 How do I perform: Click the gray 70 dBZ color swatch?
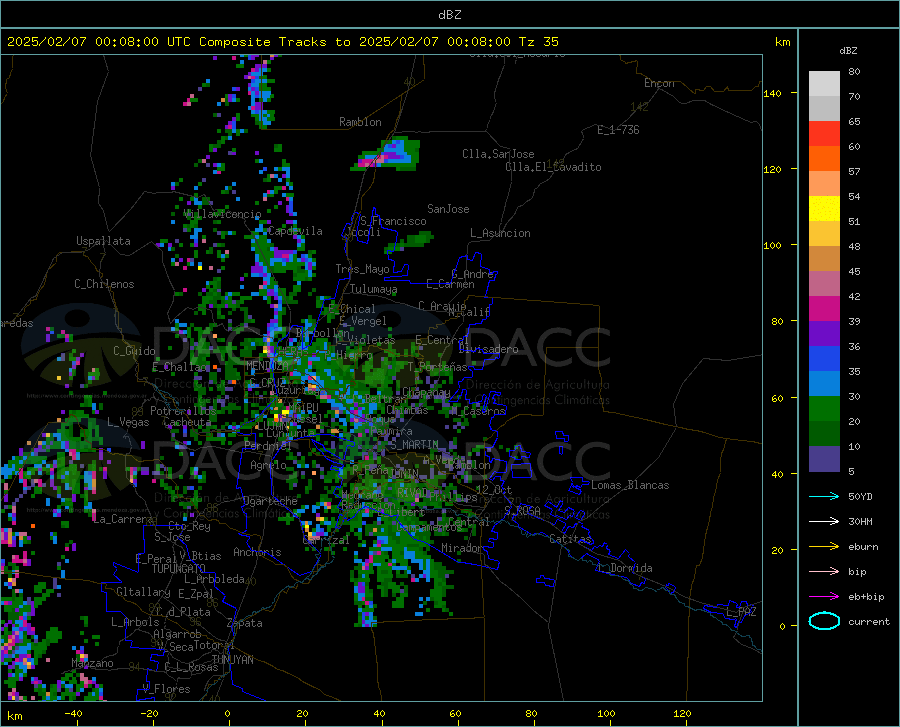coord(824,108)
